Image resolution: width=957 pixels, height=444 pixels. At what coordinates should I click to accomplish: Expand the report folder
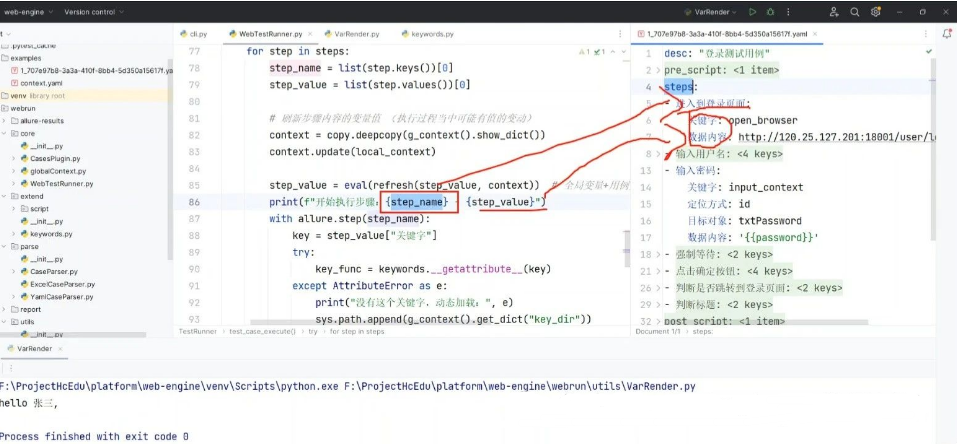(x=4, y=310)
